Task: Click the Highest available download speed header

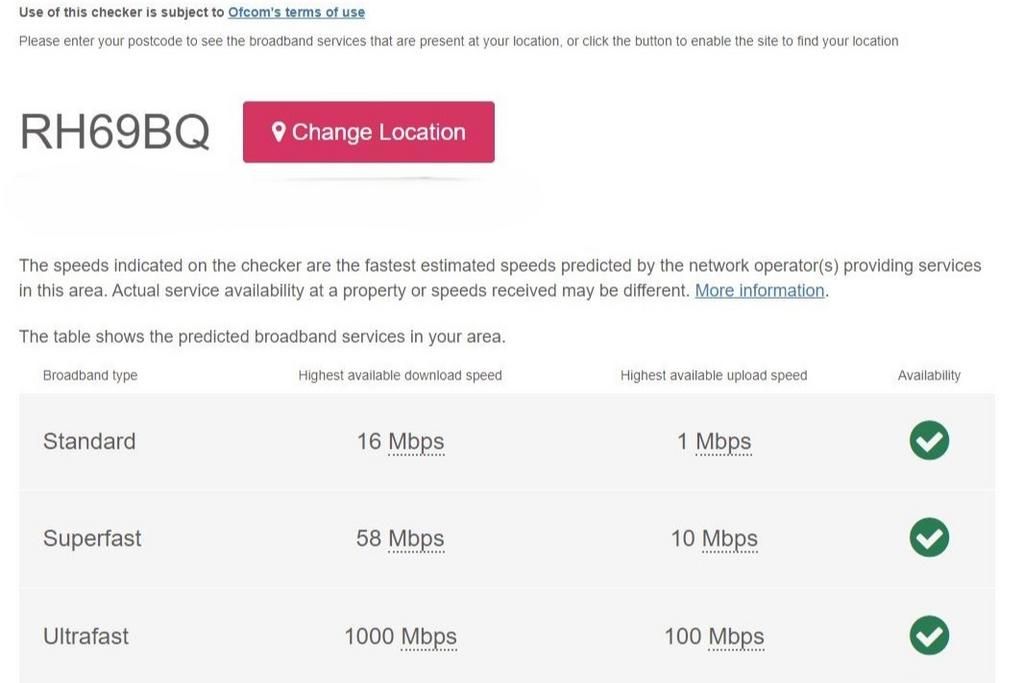Action: click(x=400, y=376)
